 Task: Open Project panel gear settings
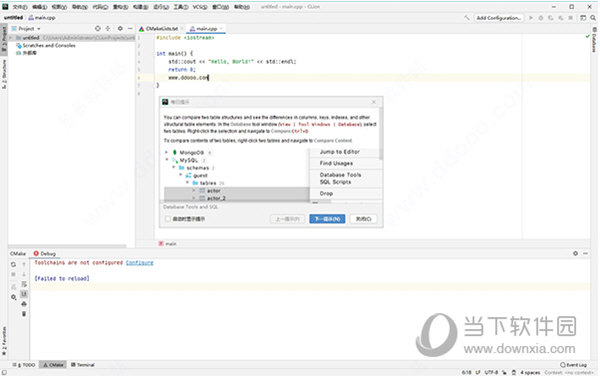tap(120, 28)
